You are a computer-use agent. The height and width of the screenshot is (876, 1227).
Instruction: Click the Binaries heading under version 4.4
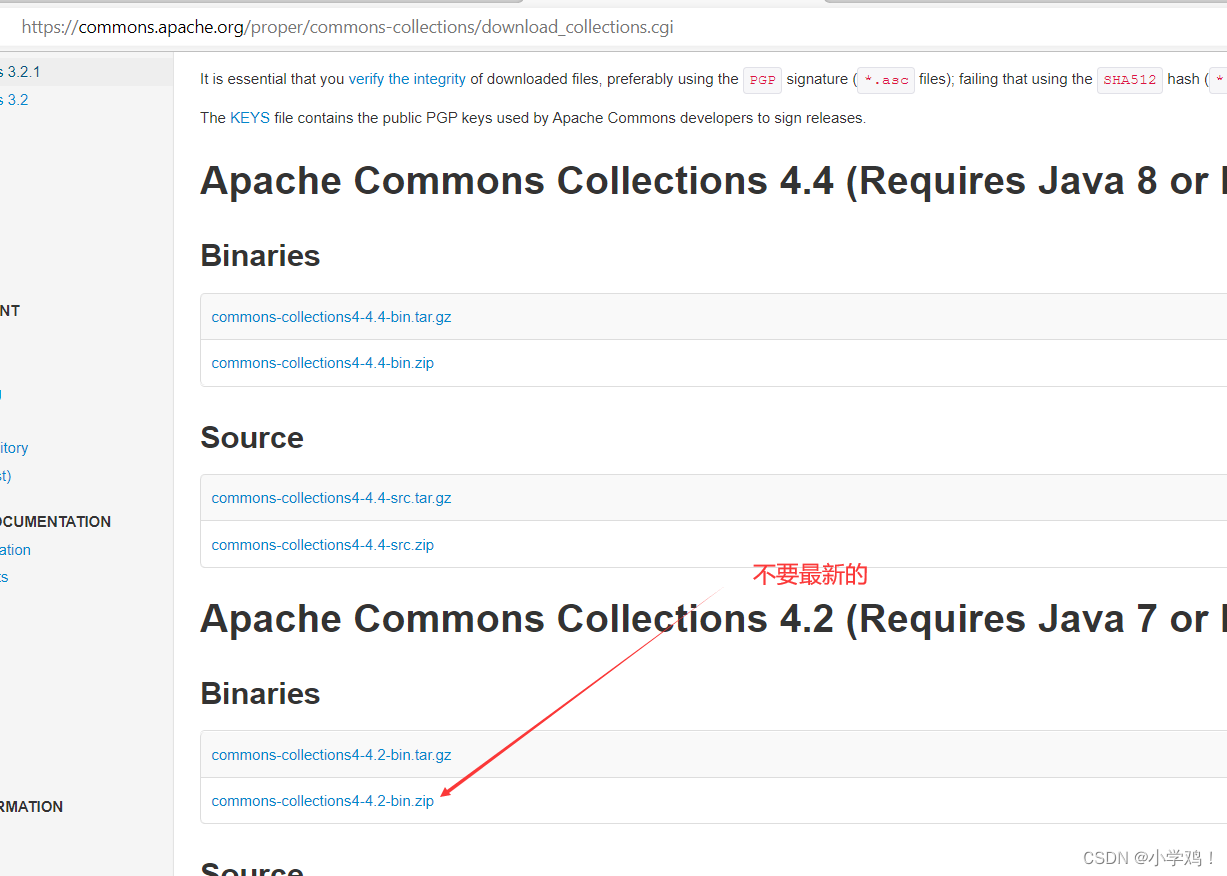point(260,256)
